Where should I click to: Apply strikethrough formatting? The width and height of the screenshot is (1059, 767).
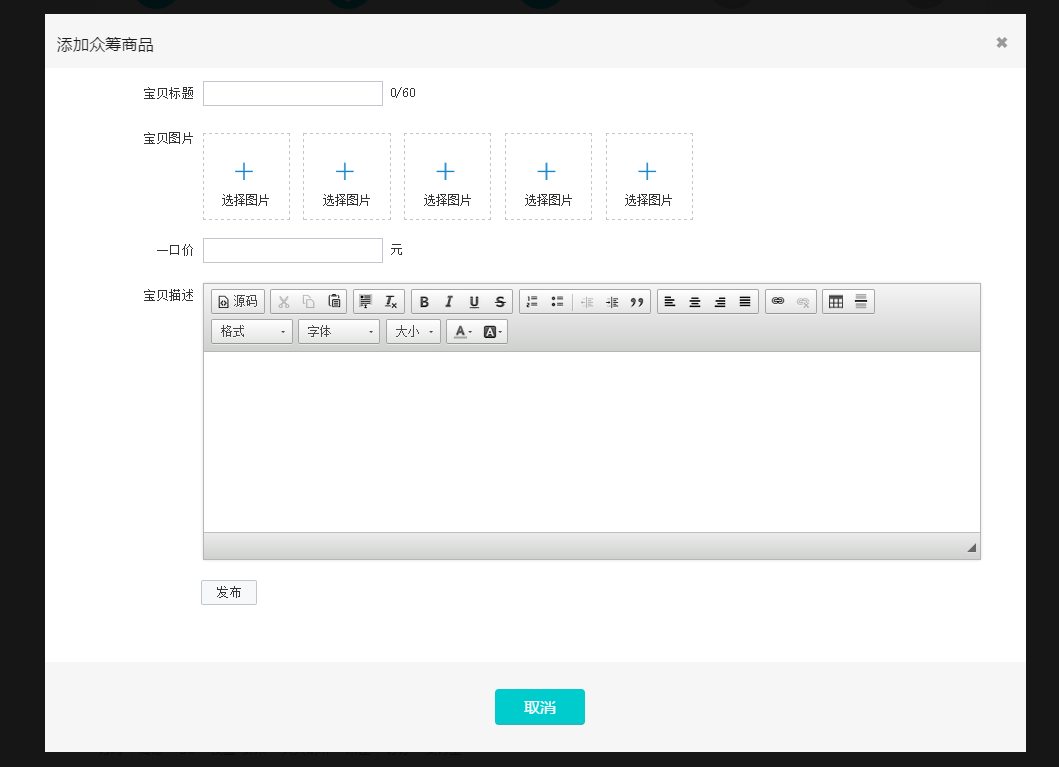500,302
